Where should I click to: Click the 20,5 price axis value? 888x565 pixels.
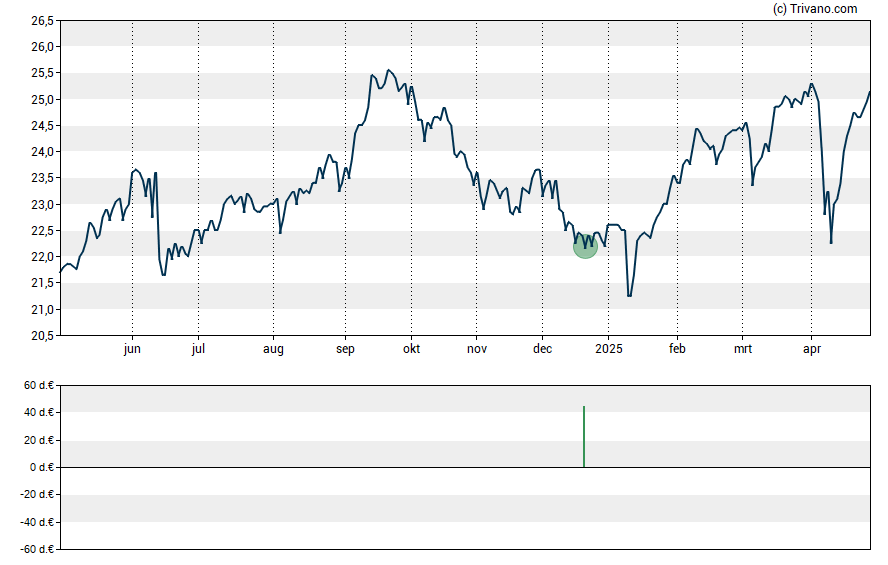coord(42,336)
